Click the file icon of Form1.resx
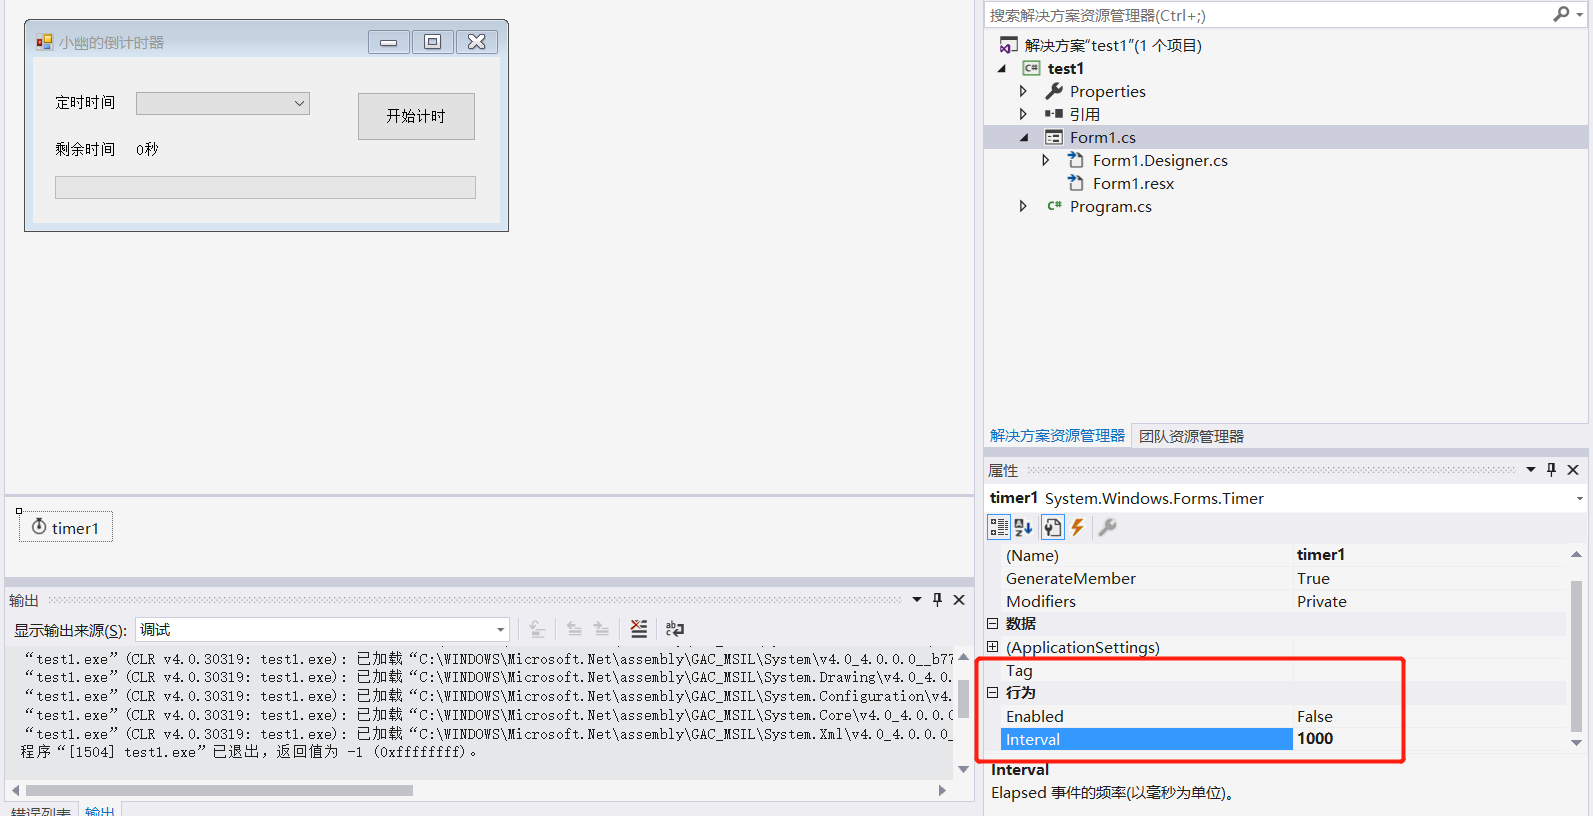 point(1076,183)
